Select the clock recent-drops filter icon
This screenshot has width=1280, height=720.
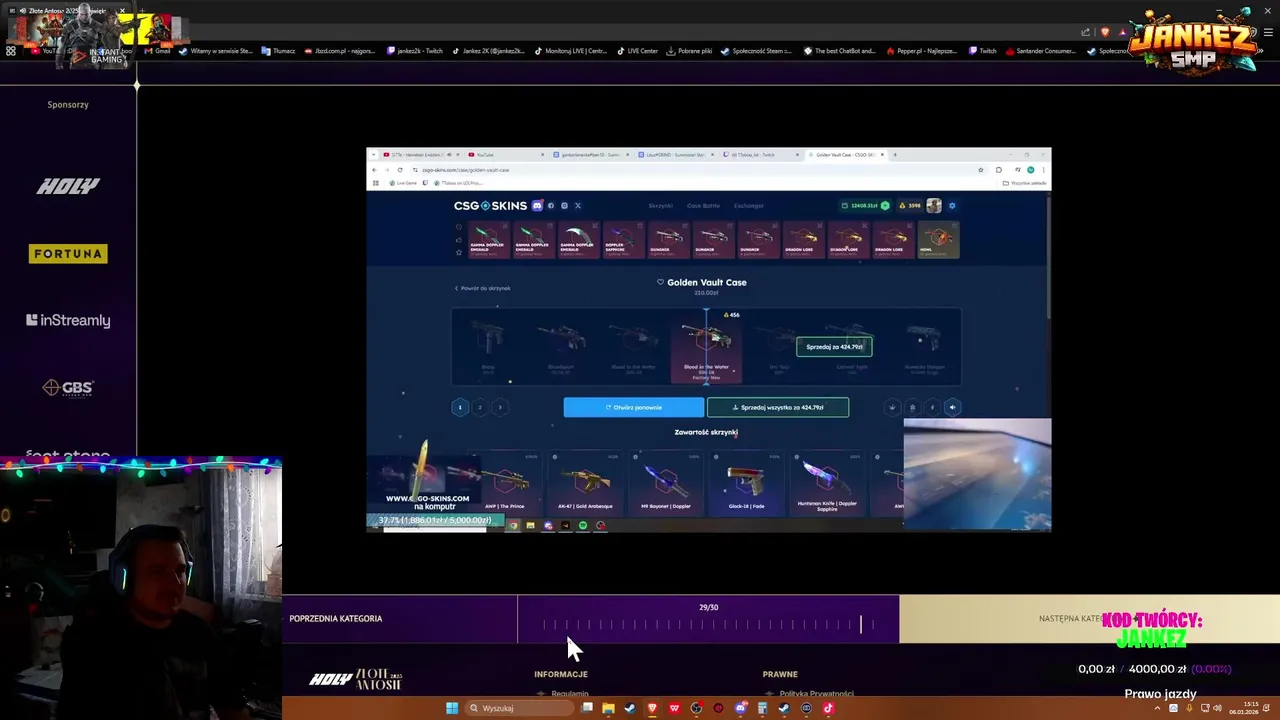pos(459,228)
